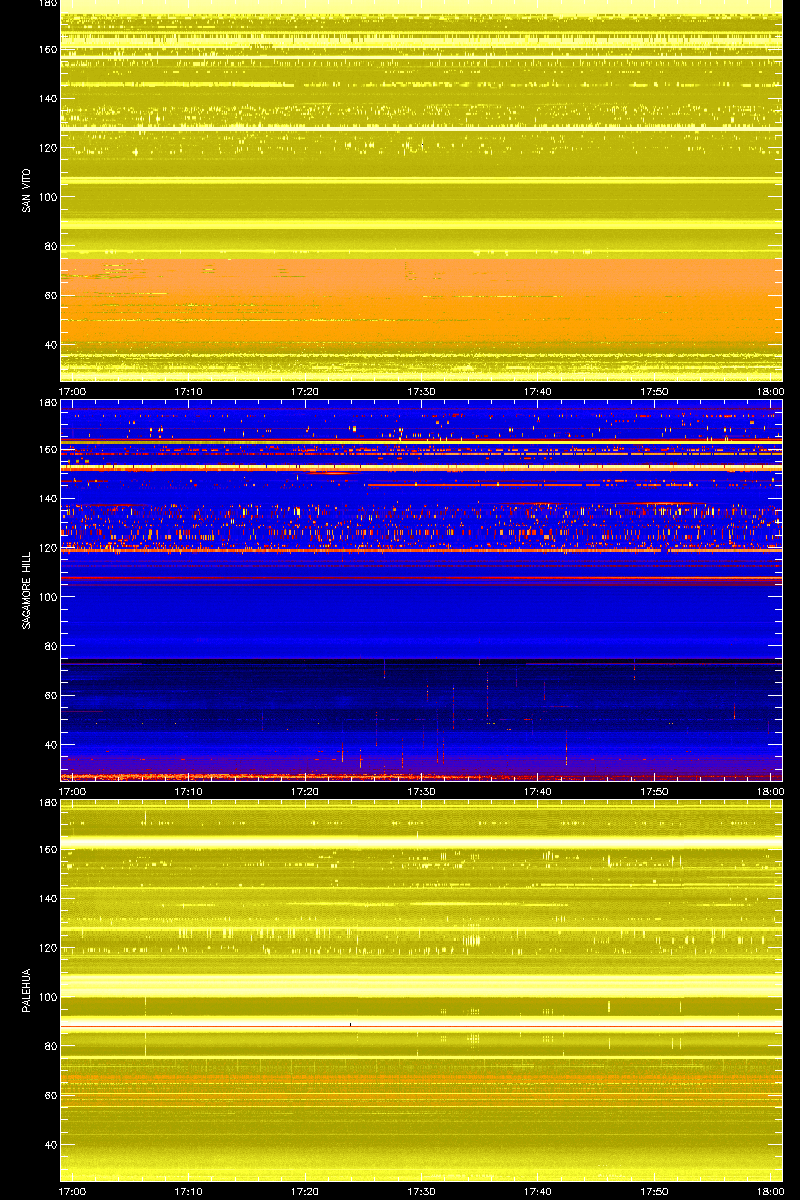Click the 120 frequency tick on San Vito axis
This screenshot has height=1200, width=800.
click(x=47, y=147)
